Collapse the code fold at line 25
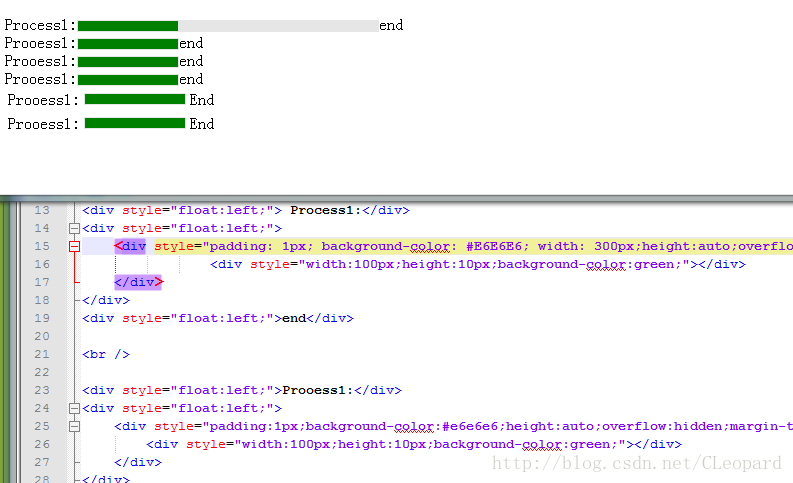Viewport: 793px width, 483px height. pyautogui.click(x=74, y=426)
